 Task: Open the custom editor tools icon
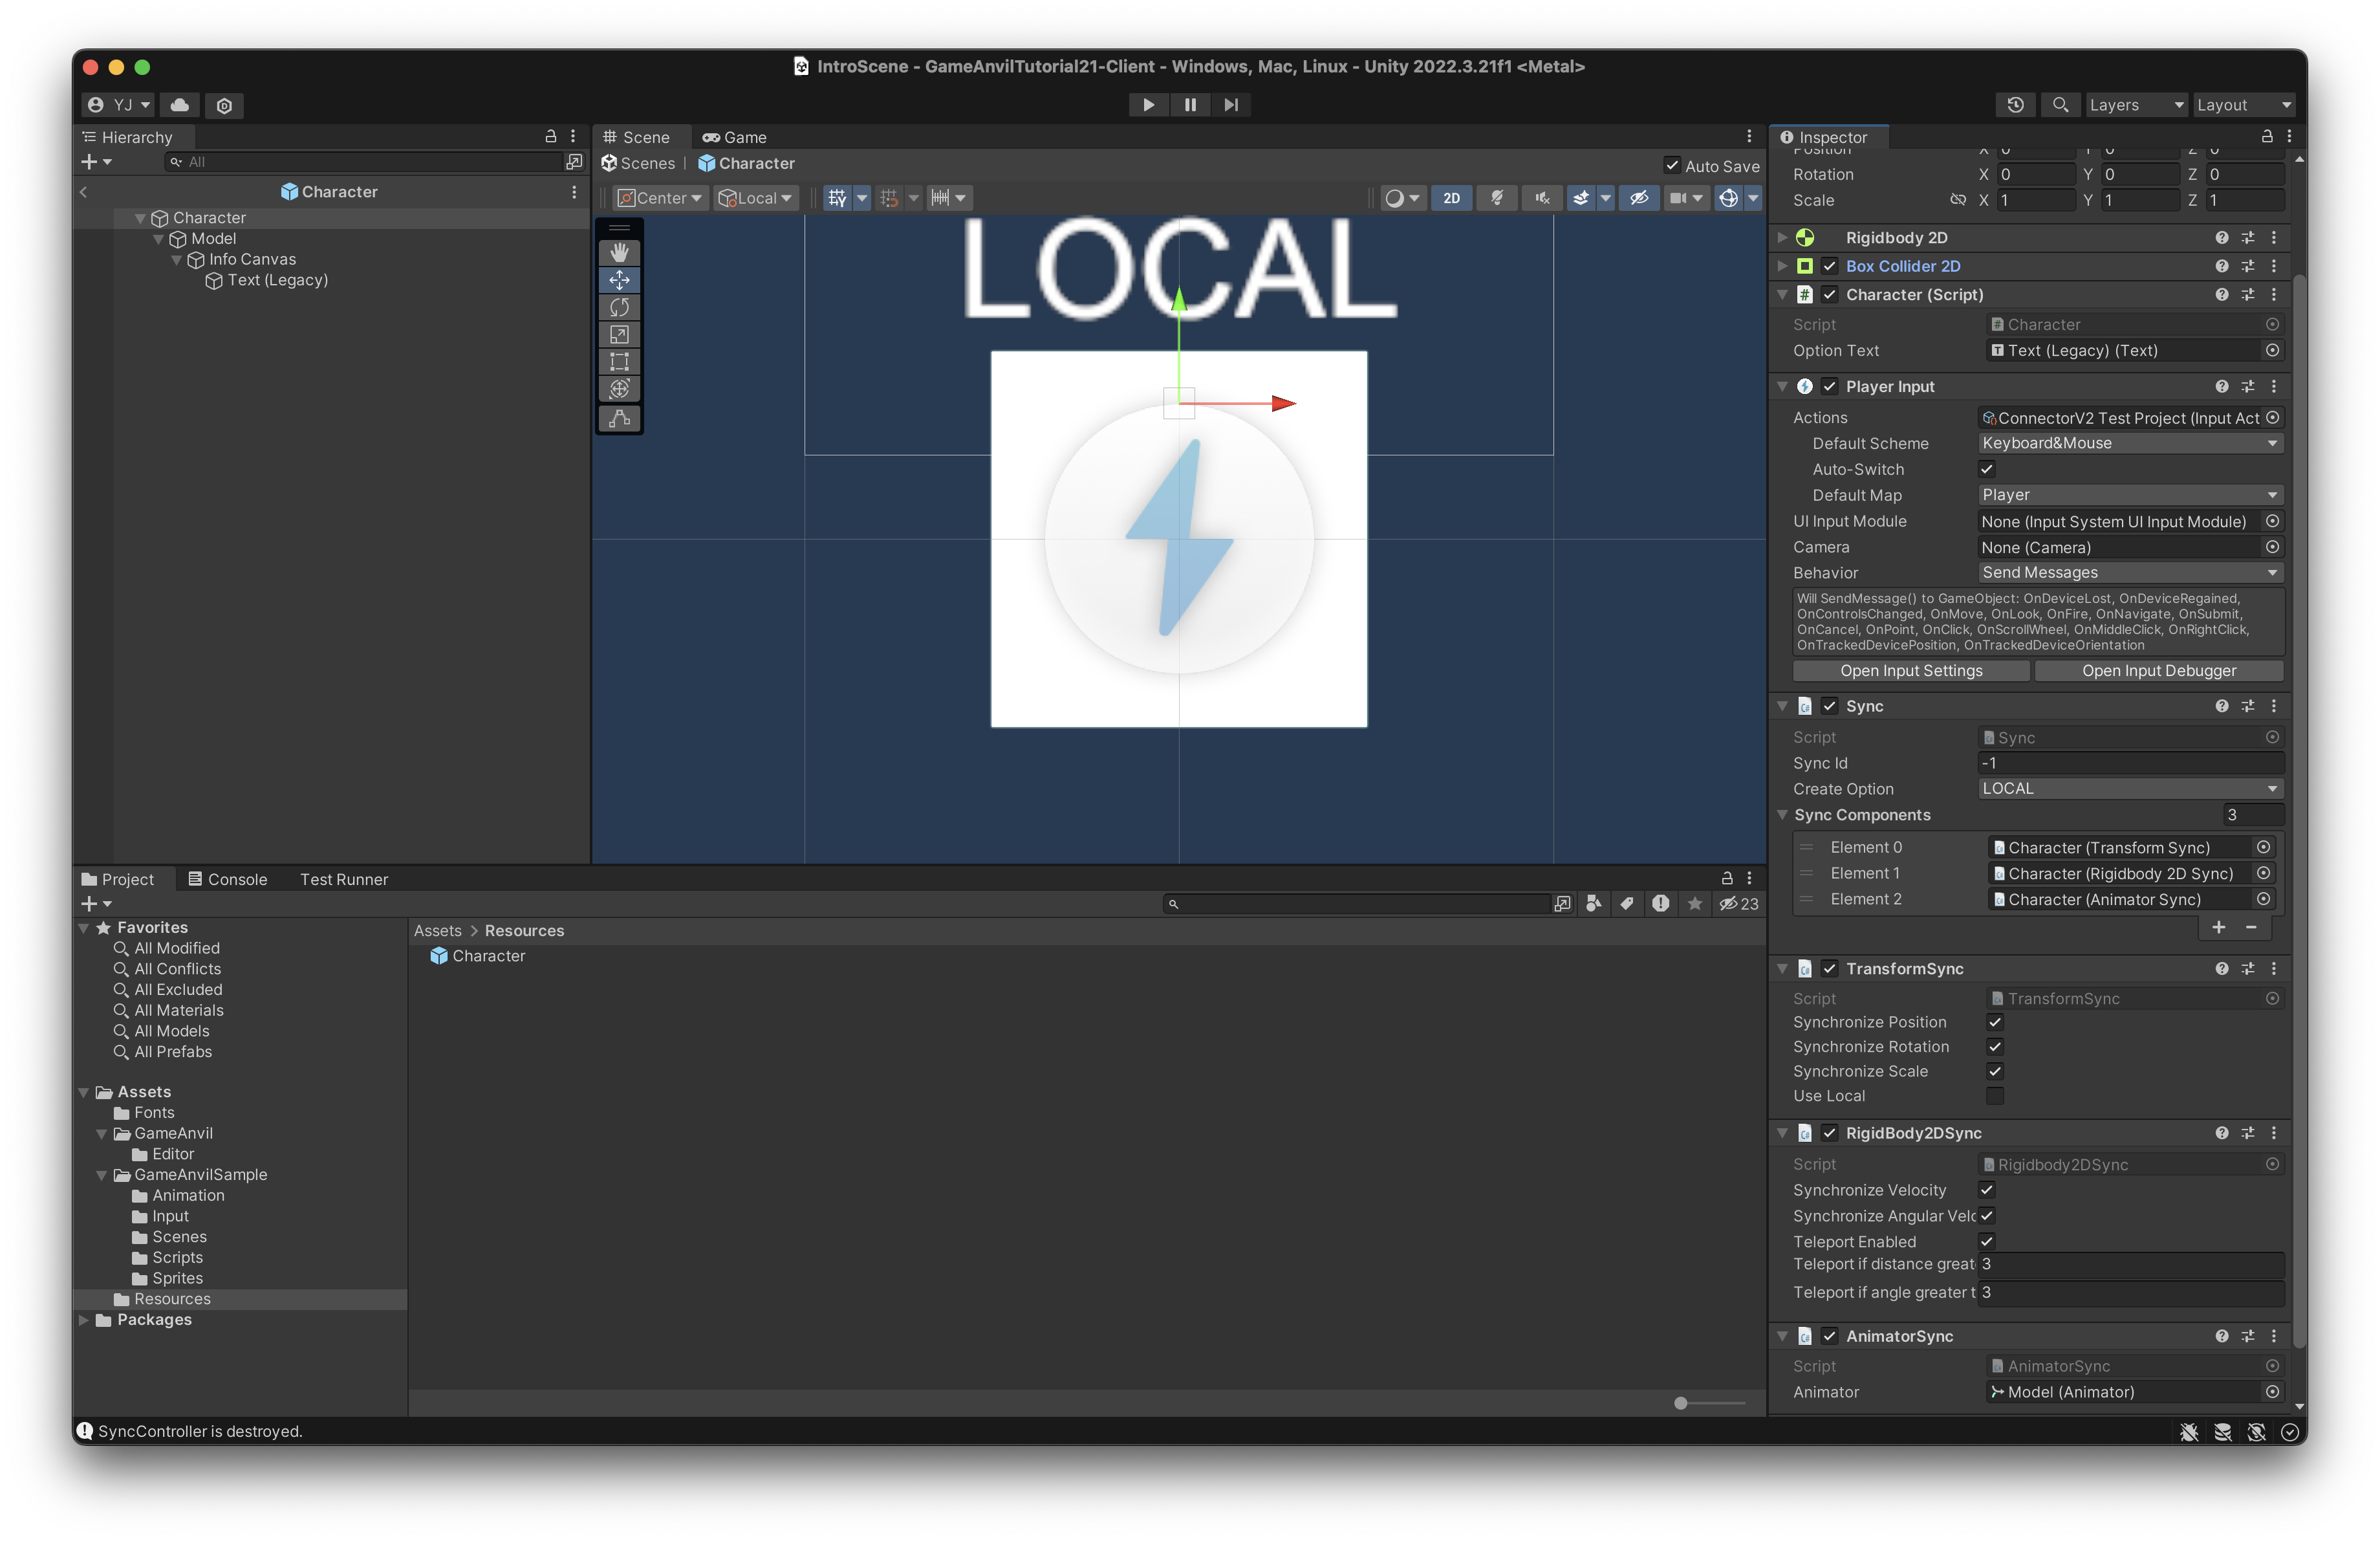pos(619,418)
